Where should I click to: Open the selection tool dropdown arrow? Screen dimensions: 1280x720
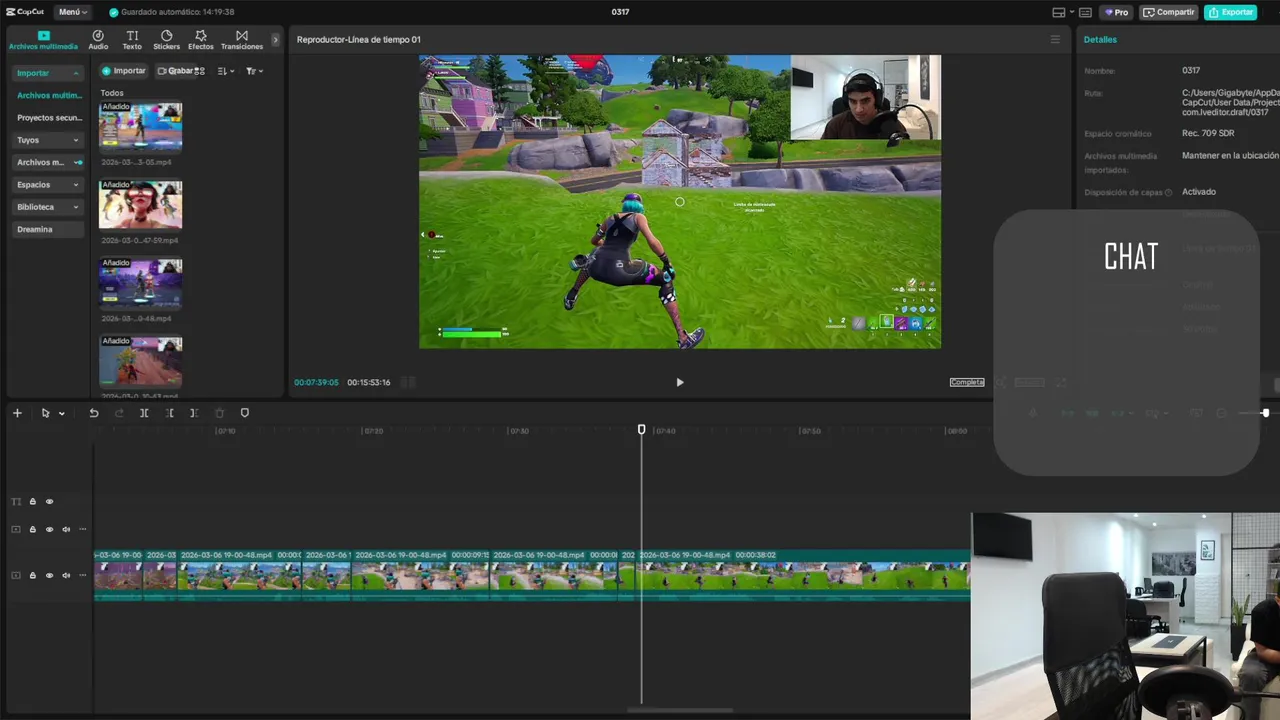tap(62, 414)
